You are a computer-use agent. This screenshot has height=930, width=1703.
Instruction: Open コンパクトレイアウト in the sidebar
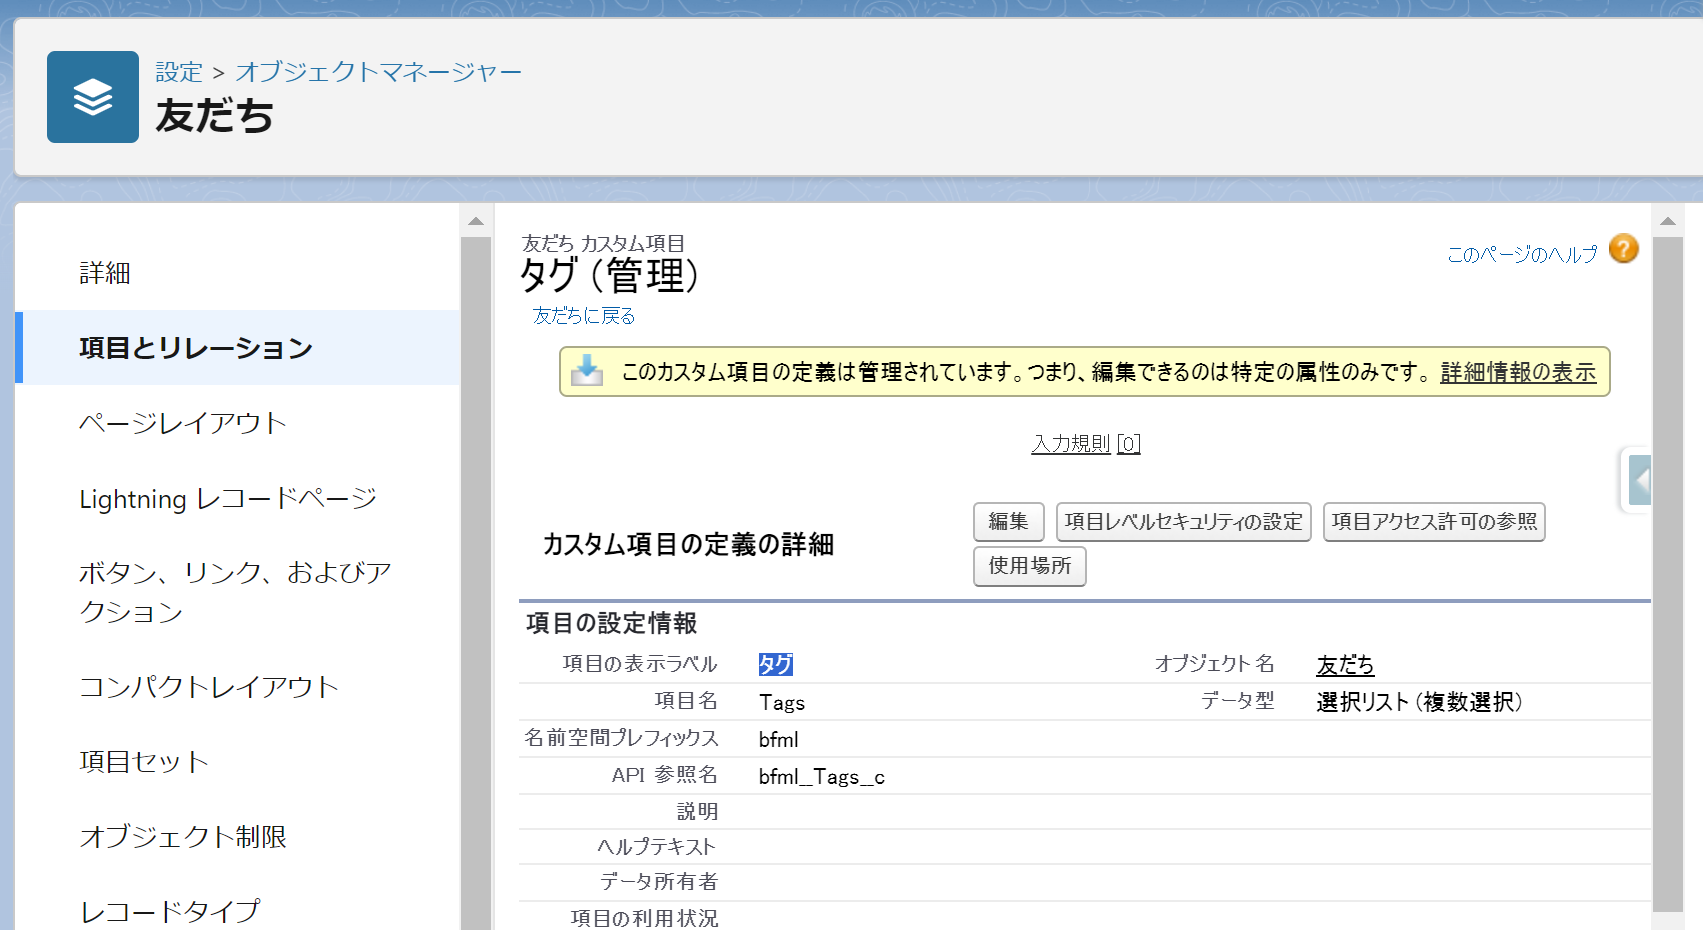pos(209,687)
